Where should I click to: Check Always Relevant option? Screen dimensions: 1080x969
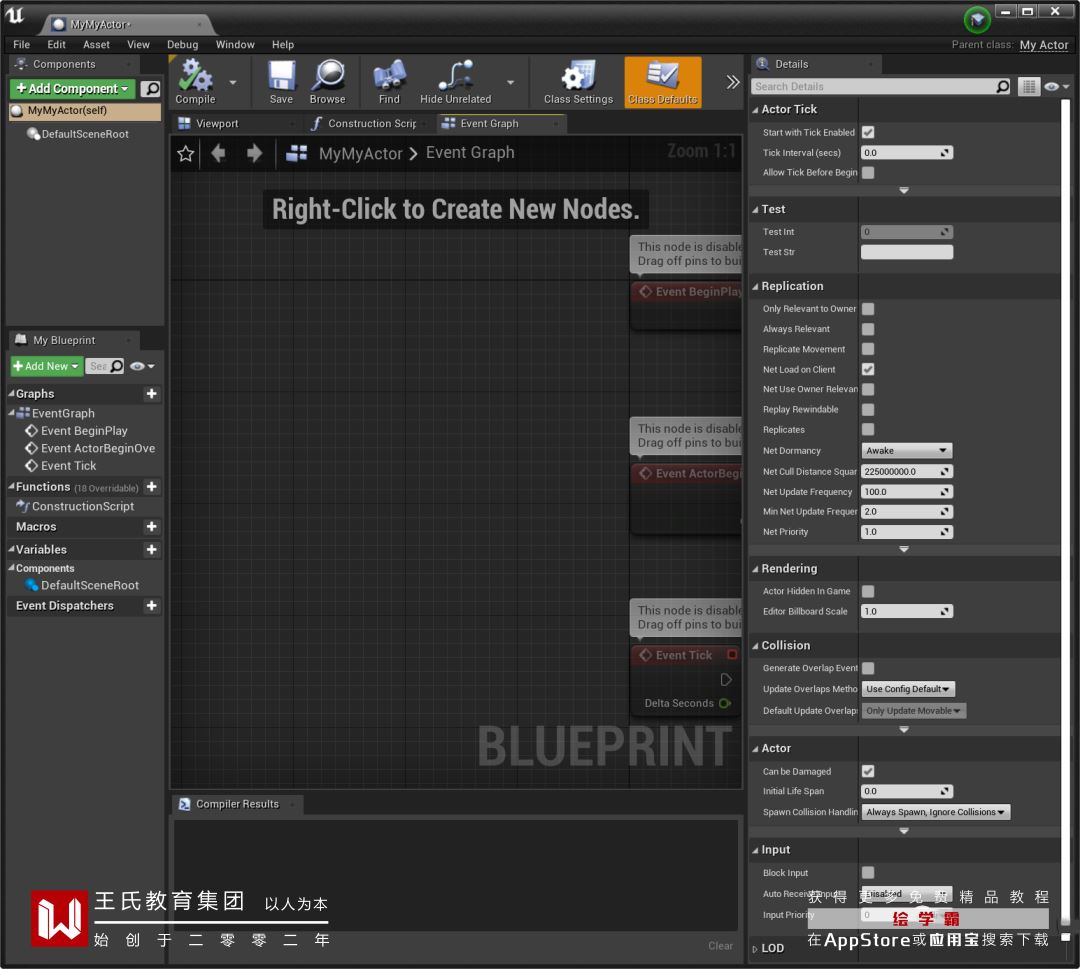pos(868,329)
